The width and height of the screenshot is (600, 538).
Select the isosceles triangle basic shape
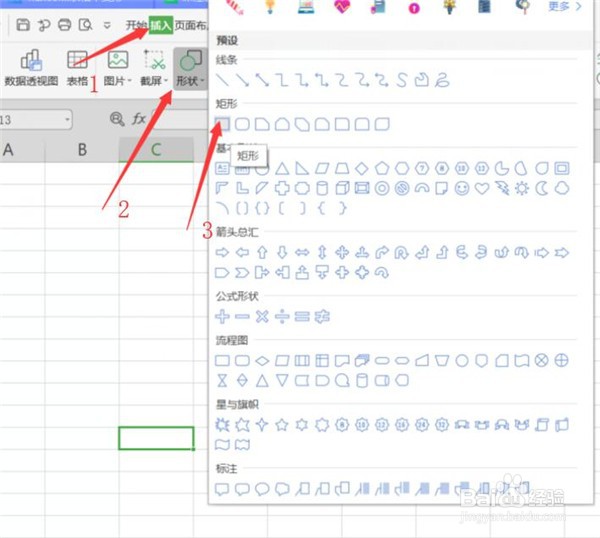coord(282,168)
